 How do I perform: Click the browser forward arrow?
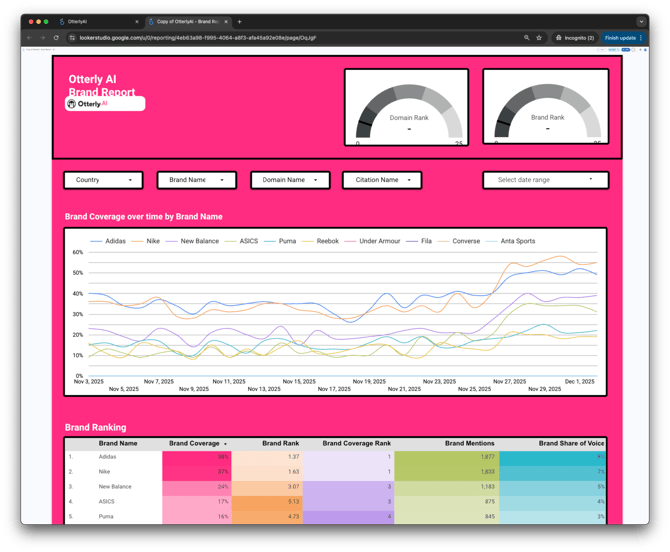point(42,38)
